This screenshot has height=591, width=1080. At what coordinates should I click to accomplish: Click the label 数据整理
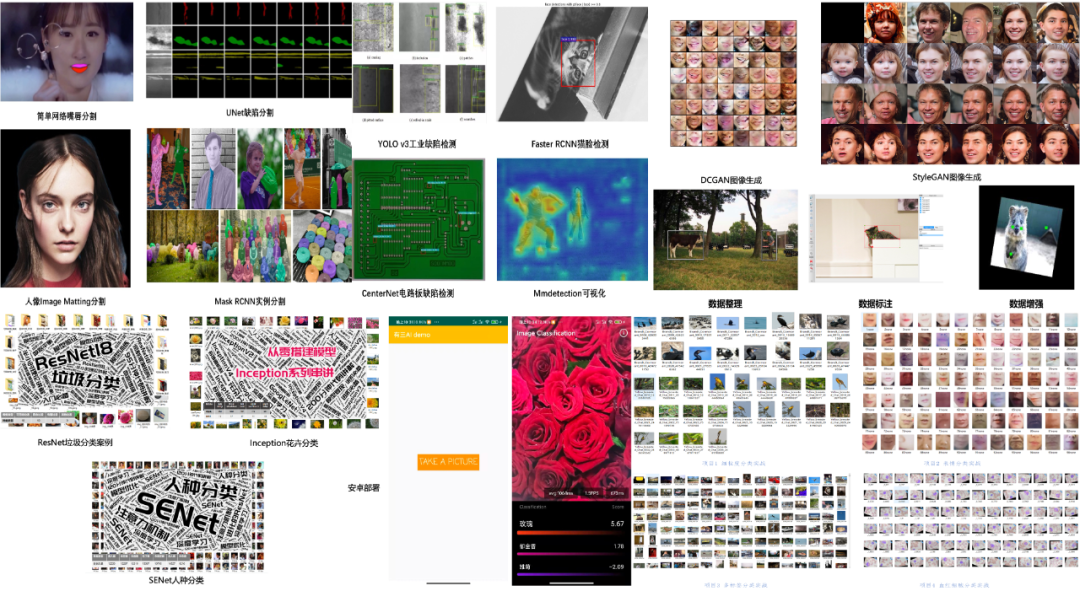pyautogui.click(x=725, y=304)
